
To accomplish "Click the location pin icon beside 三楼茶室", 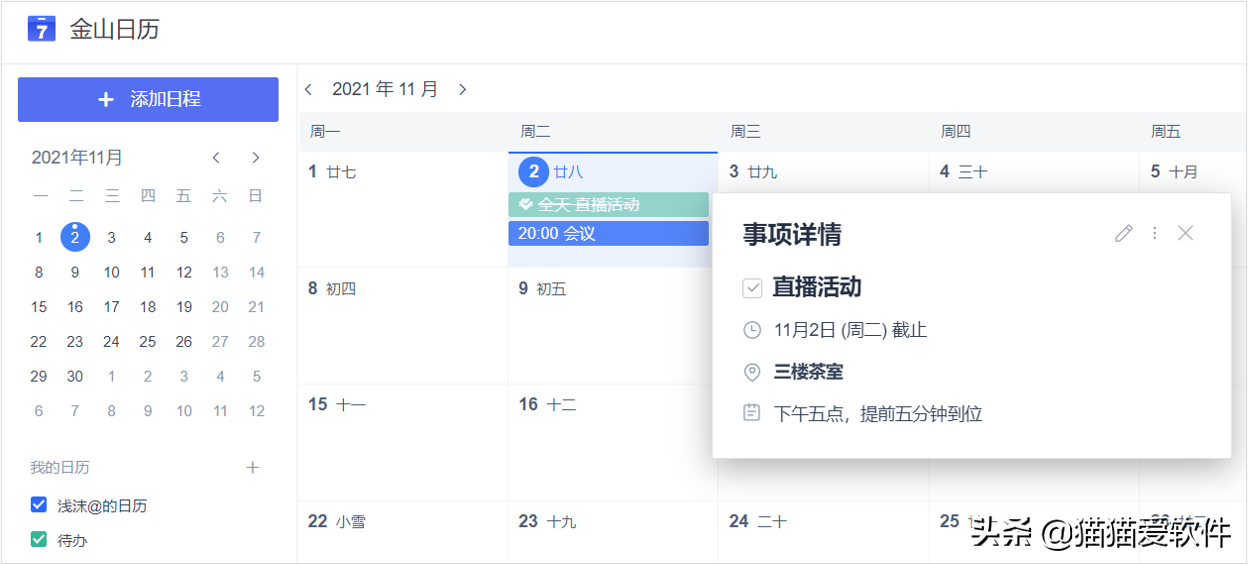I will pyautogui.click(x=752, y=372).
